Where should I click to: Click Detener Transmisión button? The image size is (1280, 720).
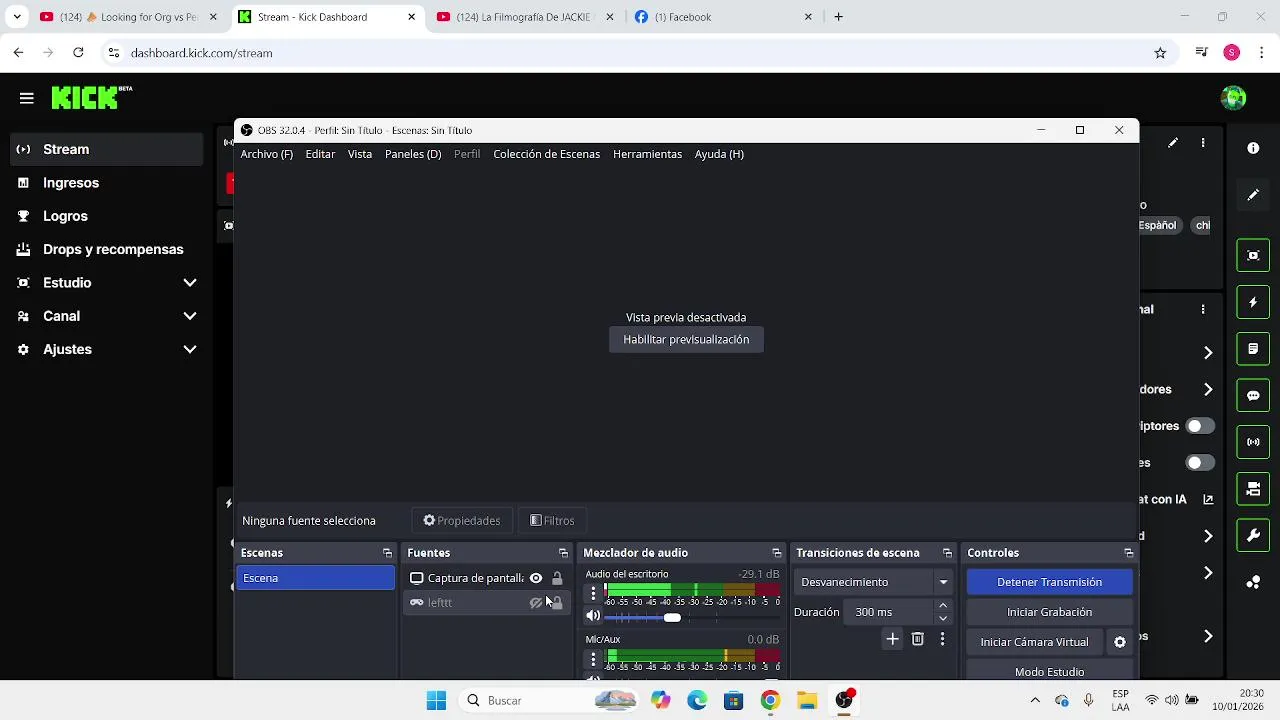(x=1049, y=582)
